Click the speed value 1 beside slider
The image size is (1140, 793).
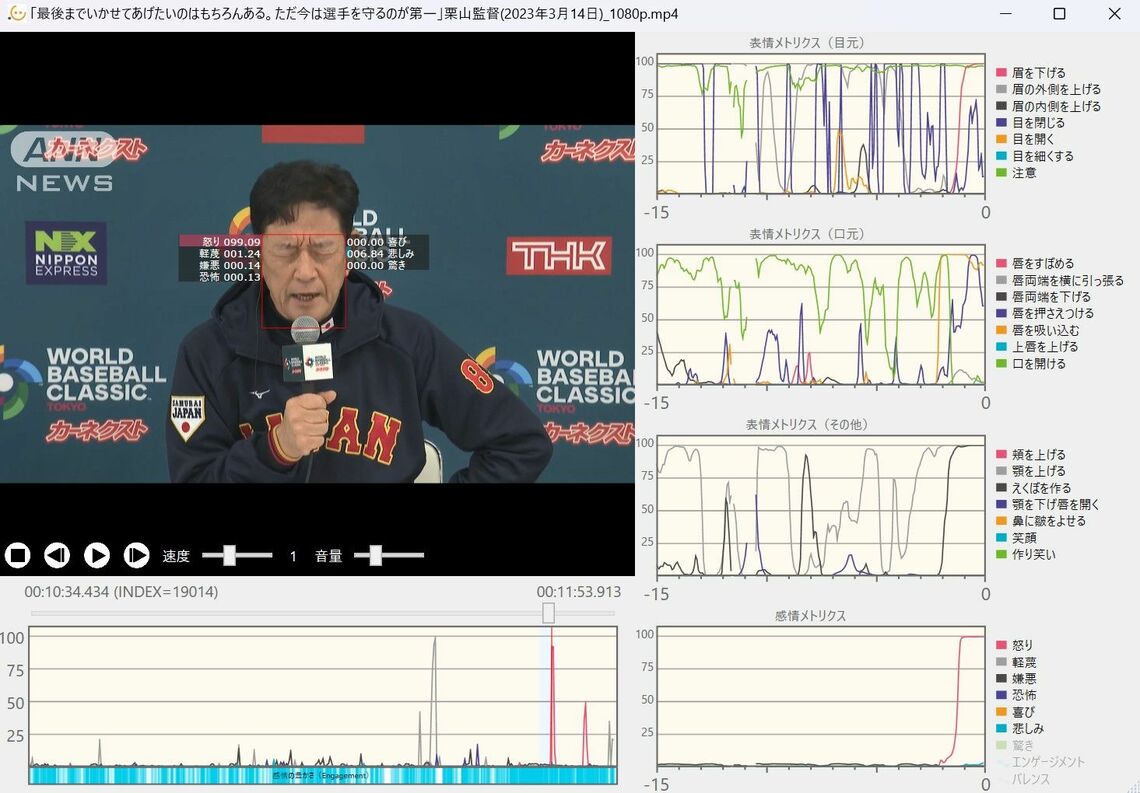pos(293,556)
